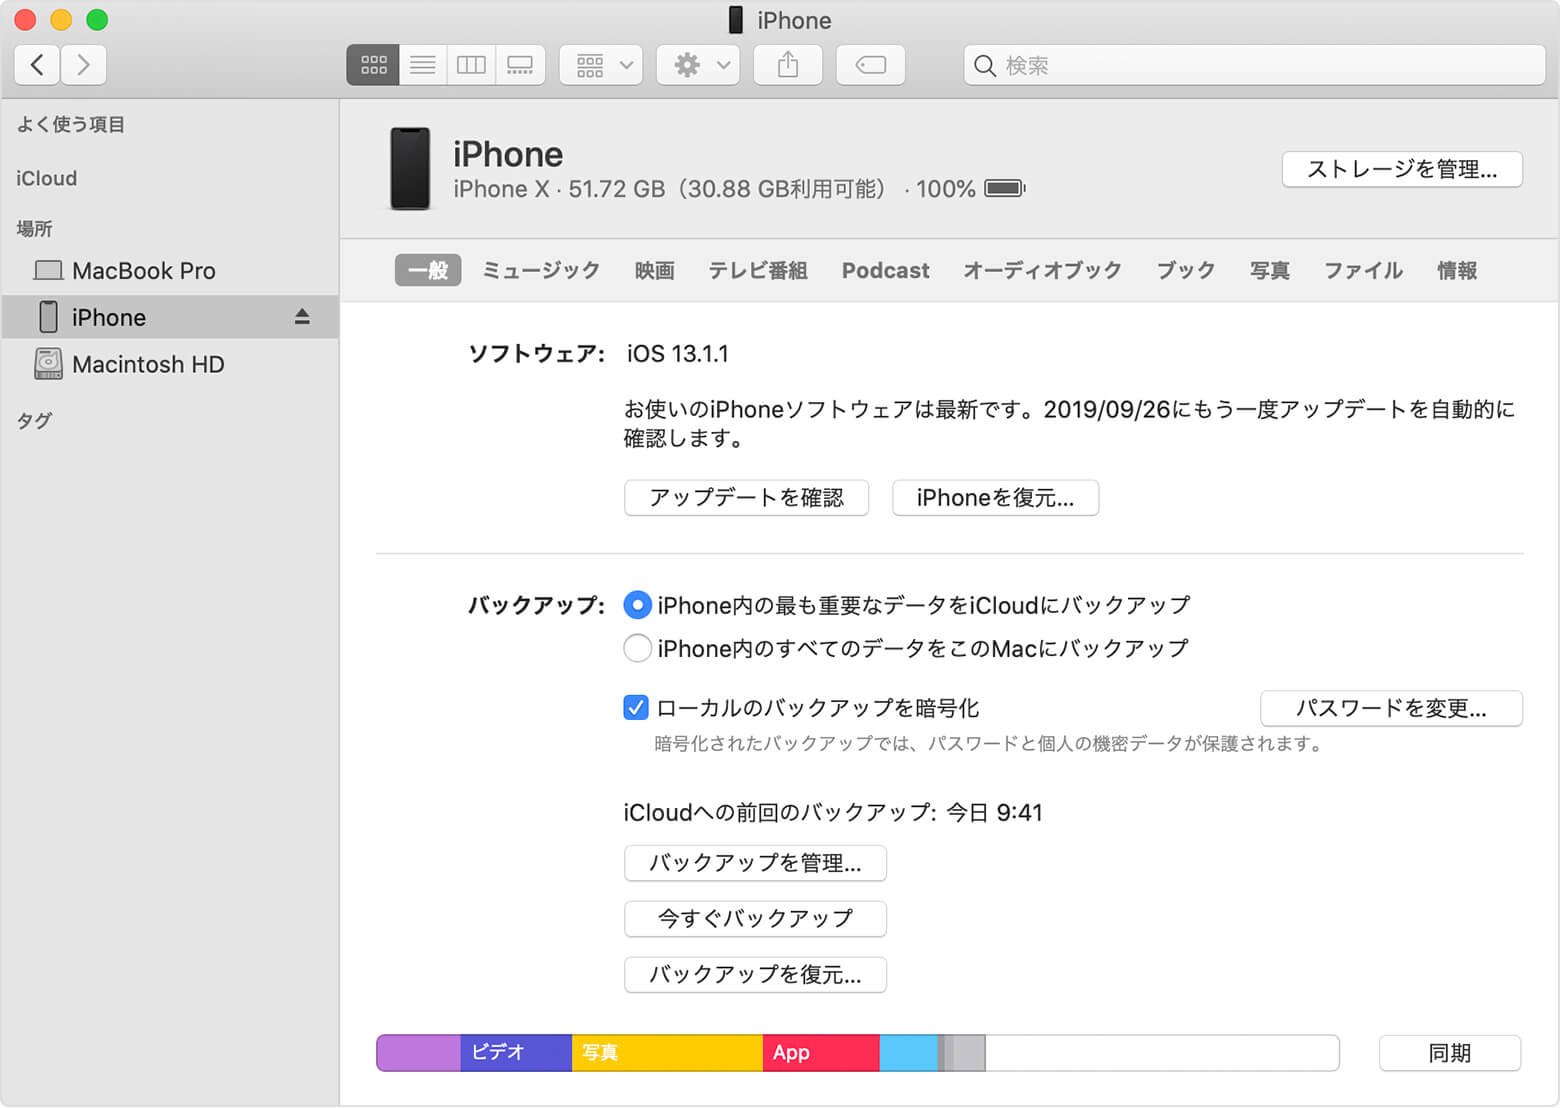Switch Finder to column view
Screen dimensions: 1560x1108
pos(471,65)
